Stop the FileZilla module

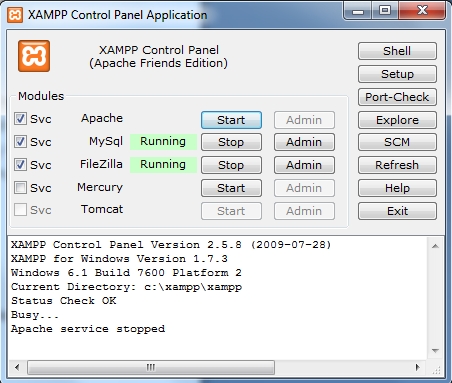tap(231, 165)
